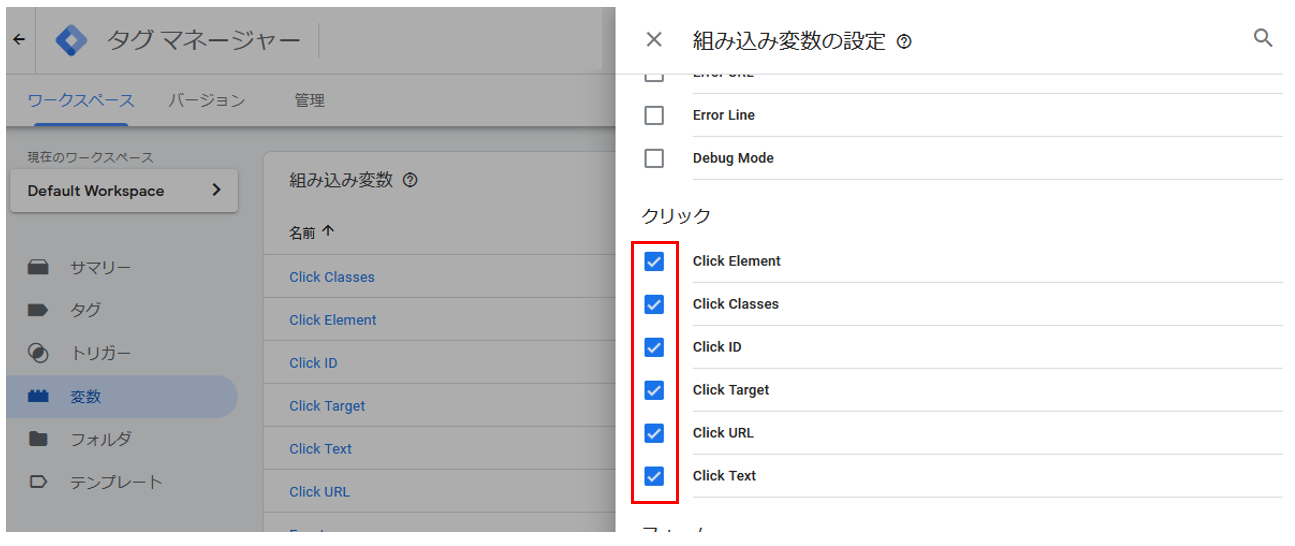
Task: Click the テンプレート outline tag icon
Action: coord(38,482)
